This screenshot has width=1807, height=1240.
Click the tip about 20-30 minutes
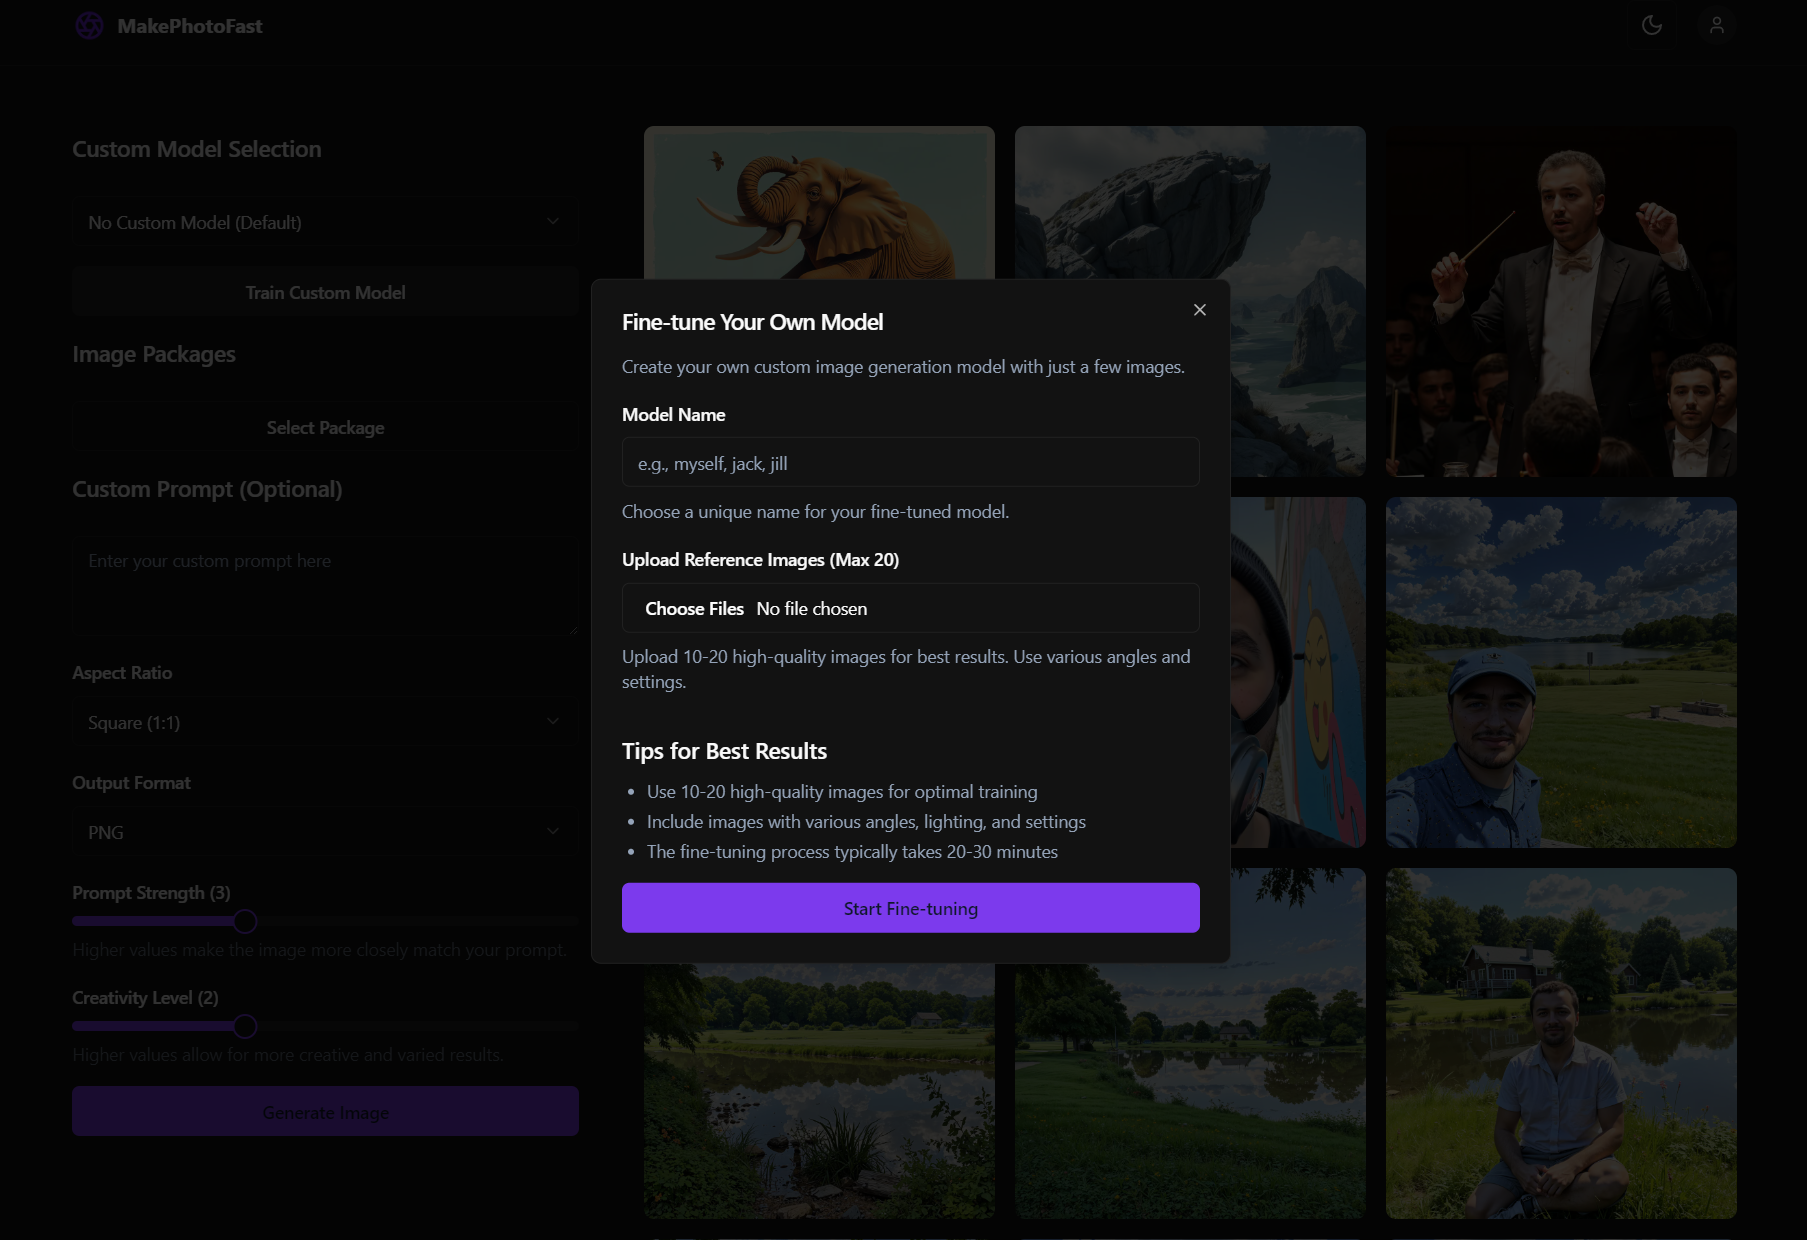click(x=852, y=851)
